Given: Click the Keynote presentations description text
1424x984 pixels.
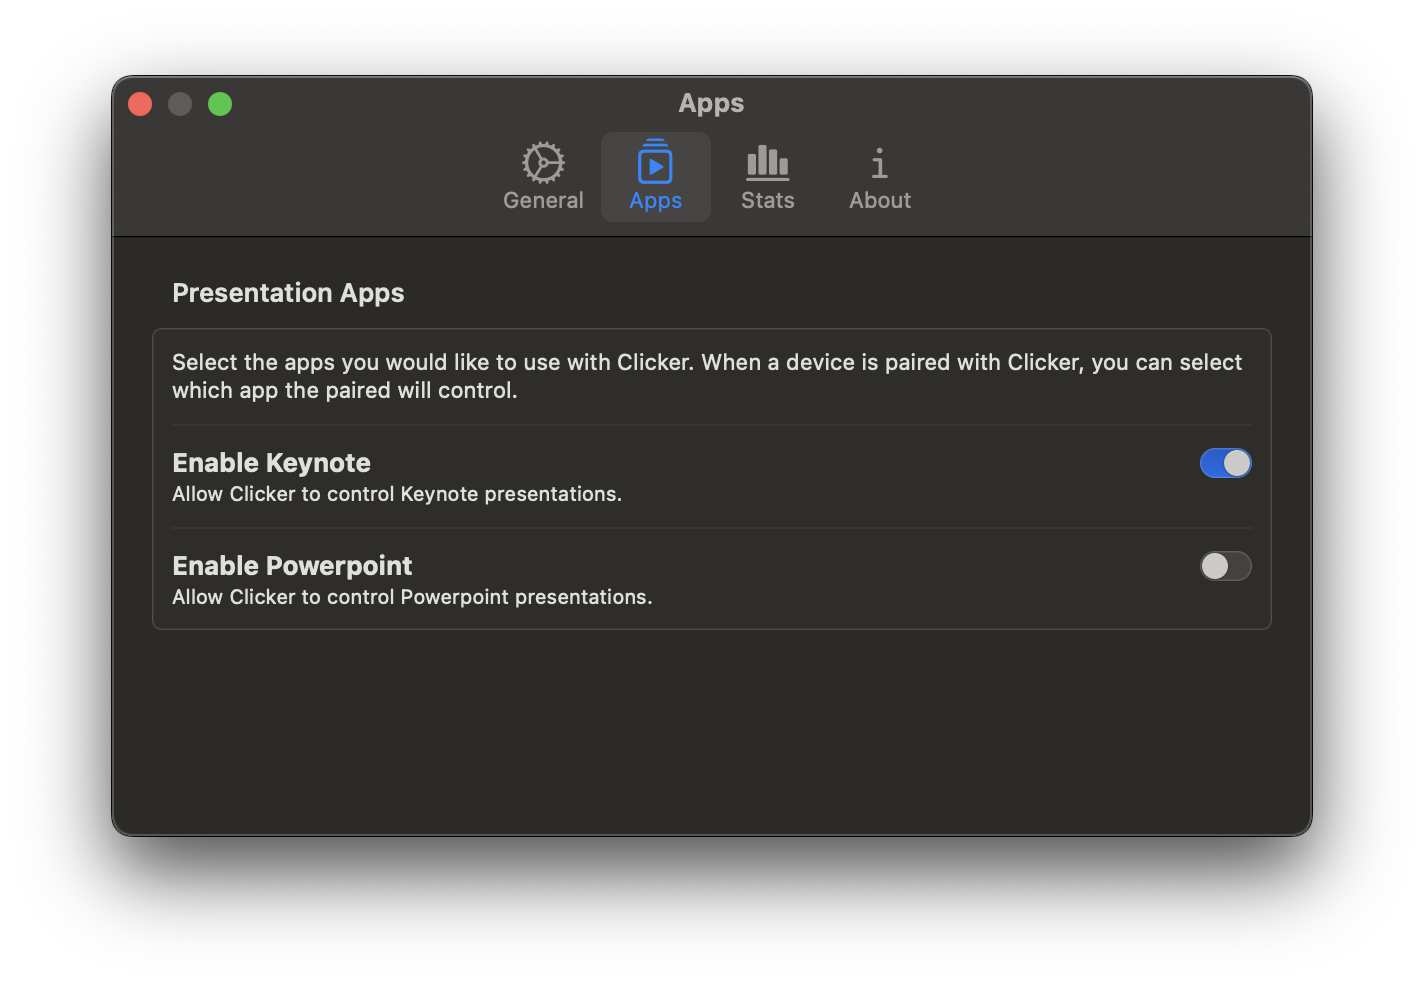Looking at the screenshot, I should tap(397, 494).
